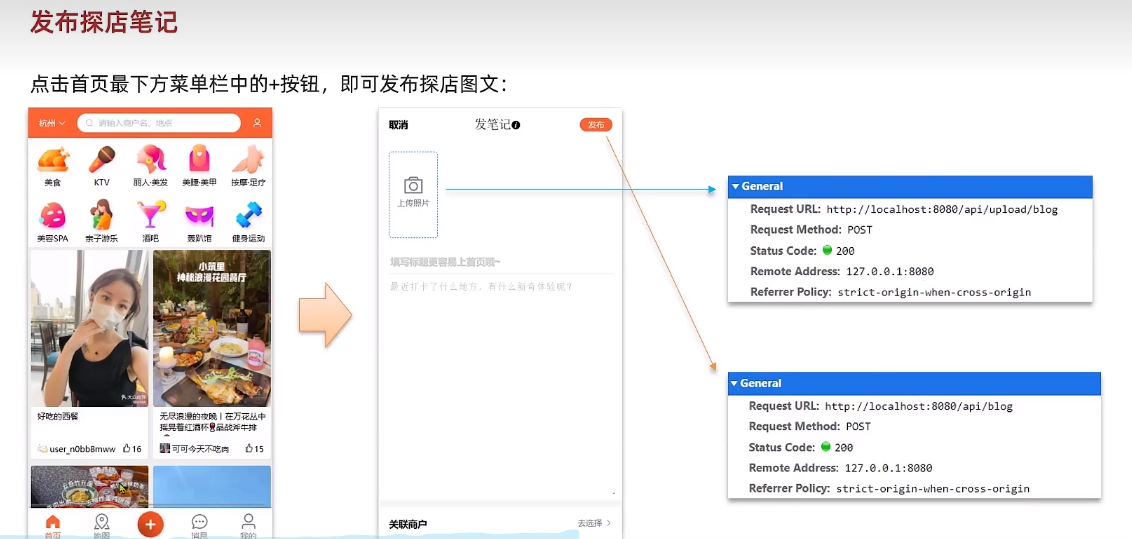Screen dimensions: 1132x539
Task: Open the 美食 food category icon
Action: coord(53,160)
